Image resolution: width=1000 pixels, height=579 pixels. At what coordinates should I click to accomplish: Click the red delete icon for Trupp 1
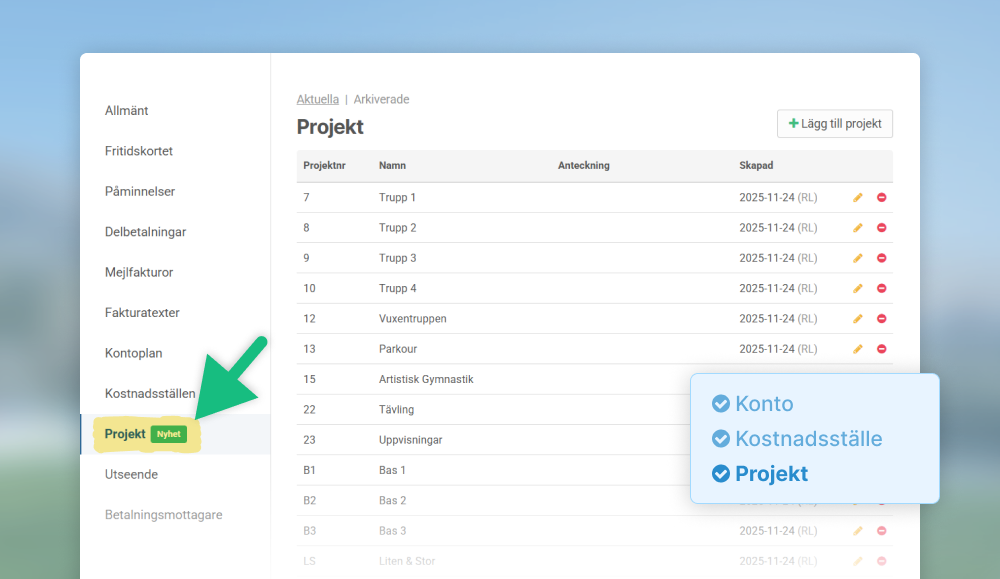pos(881,198)
